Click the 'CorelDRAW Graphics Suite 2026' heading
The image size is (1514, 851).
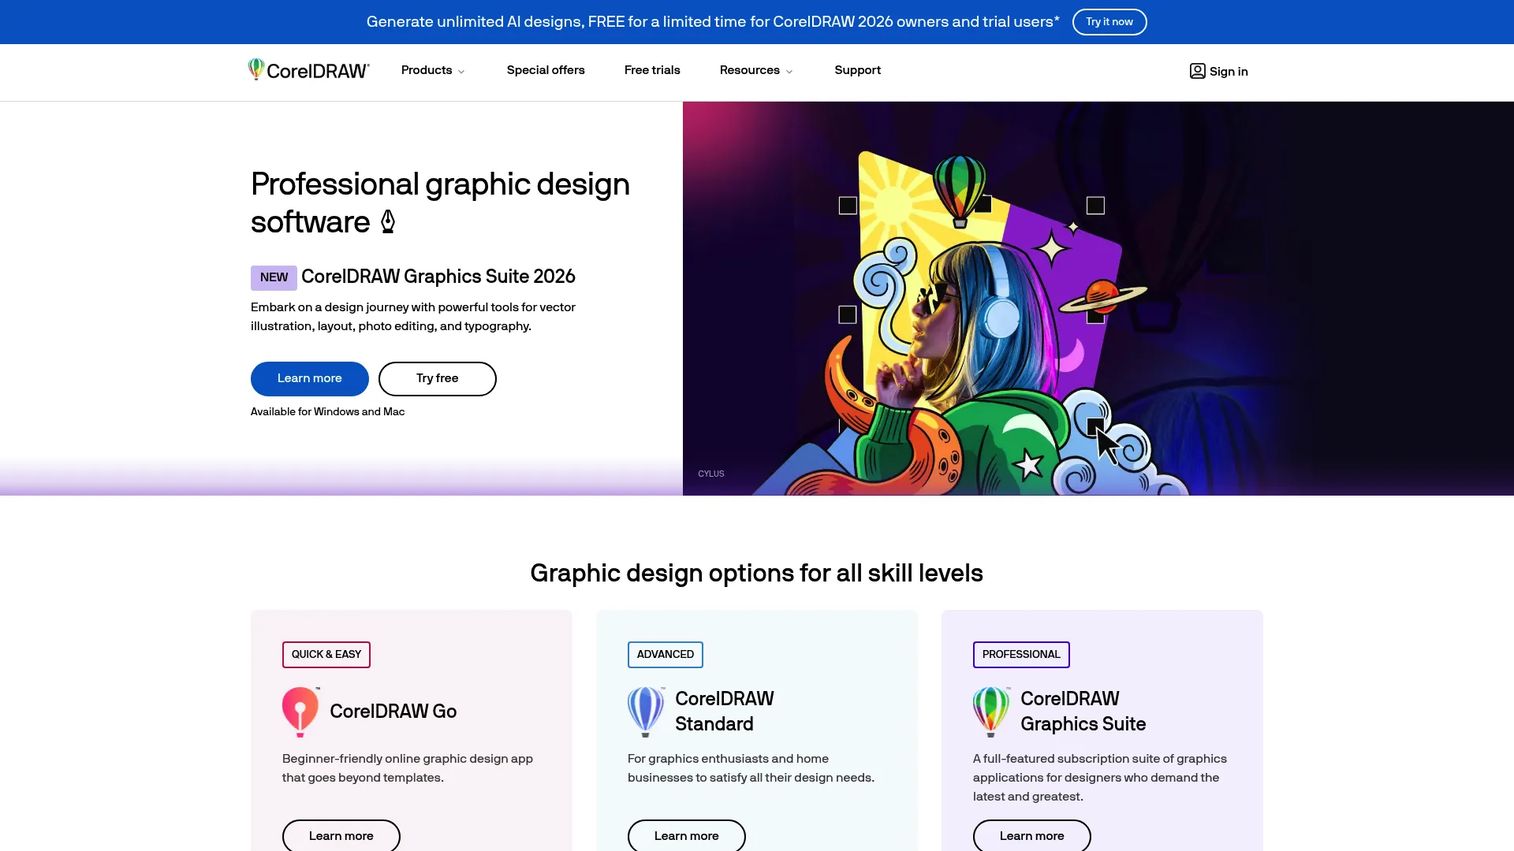tap(438, 277)
